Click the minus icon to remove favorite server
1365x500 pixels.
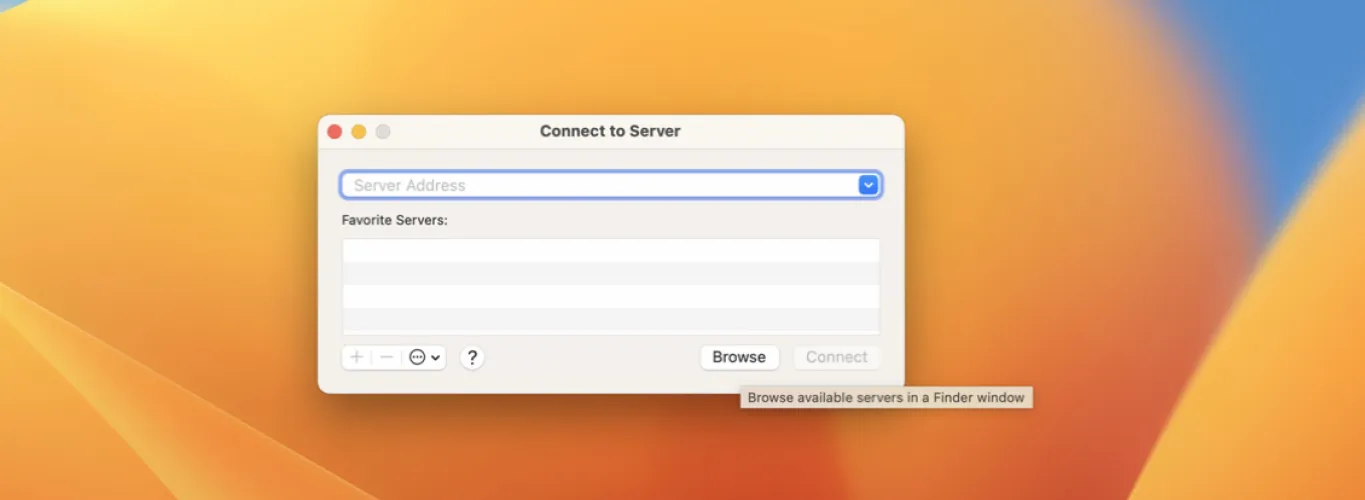tap(386, 357)
